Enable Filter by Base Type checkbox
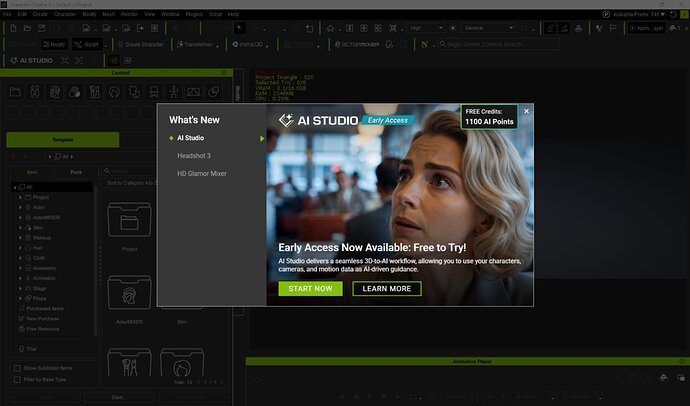Screen dimensions: 690x406 pyautogui.click(x=18, y=380)
